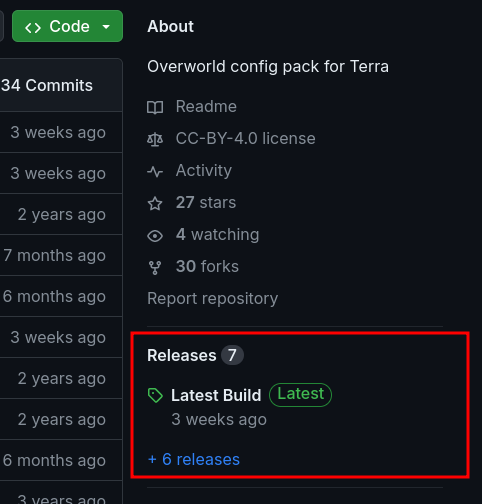Click the scales icon beside CC-BY-4.0 license
Screen dimensions: 482x504
click(x=155, y=139)
